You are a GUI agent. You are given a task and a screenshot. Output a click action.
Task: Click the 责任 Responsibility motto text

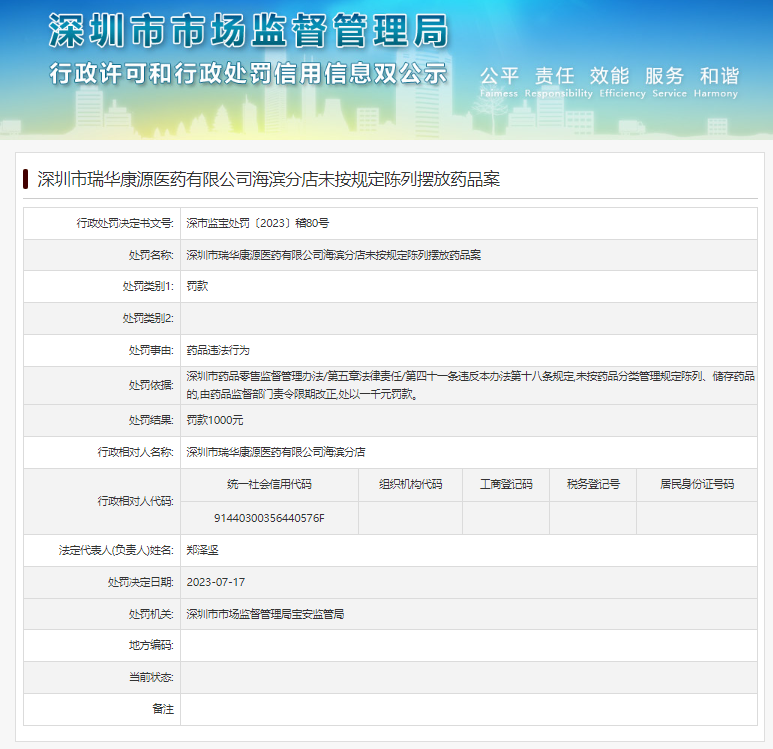pyautogui.click(x=559, y=82)
